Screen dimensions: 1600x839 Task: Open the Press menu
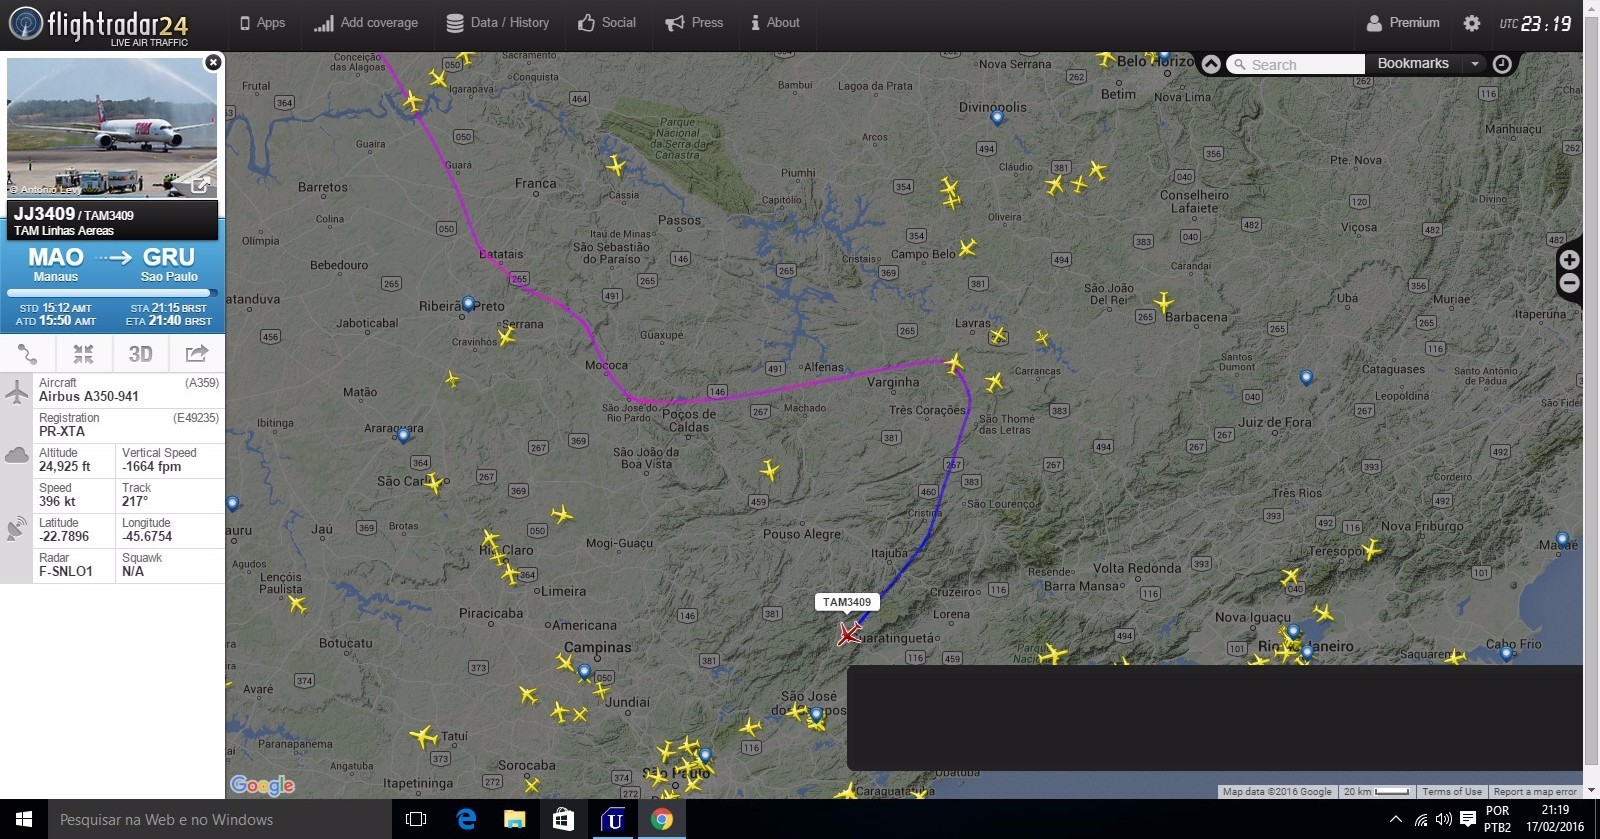694,23
